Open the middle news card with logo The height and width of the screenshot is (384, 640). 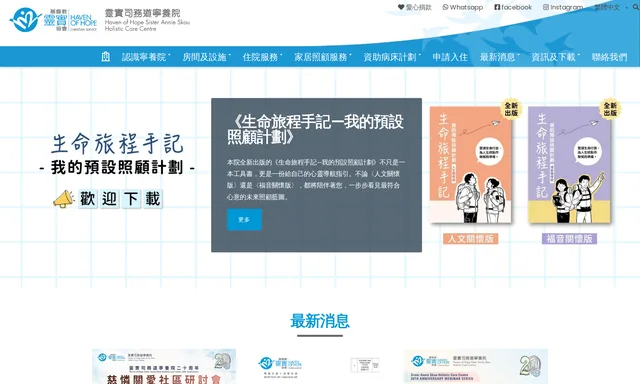coord(320,365)
